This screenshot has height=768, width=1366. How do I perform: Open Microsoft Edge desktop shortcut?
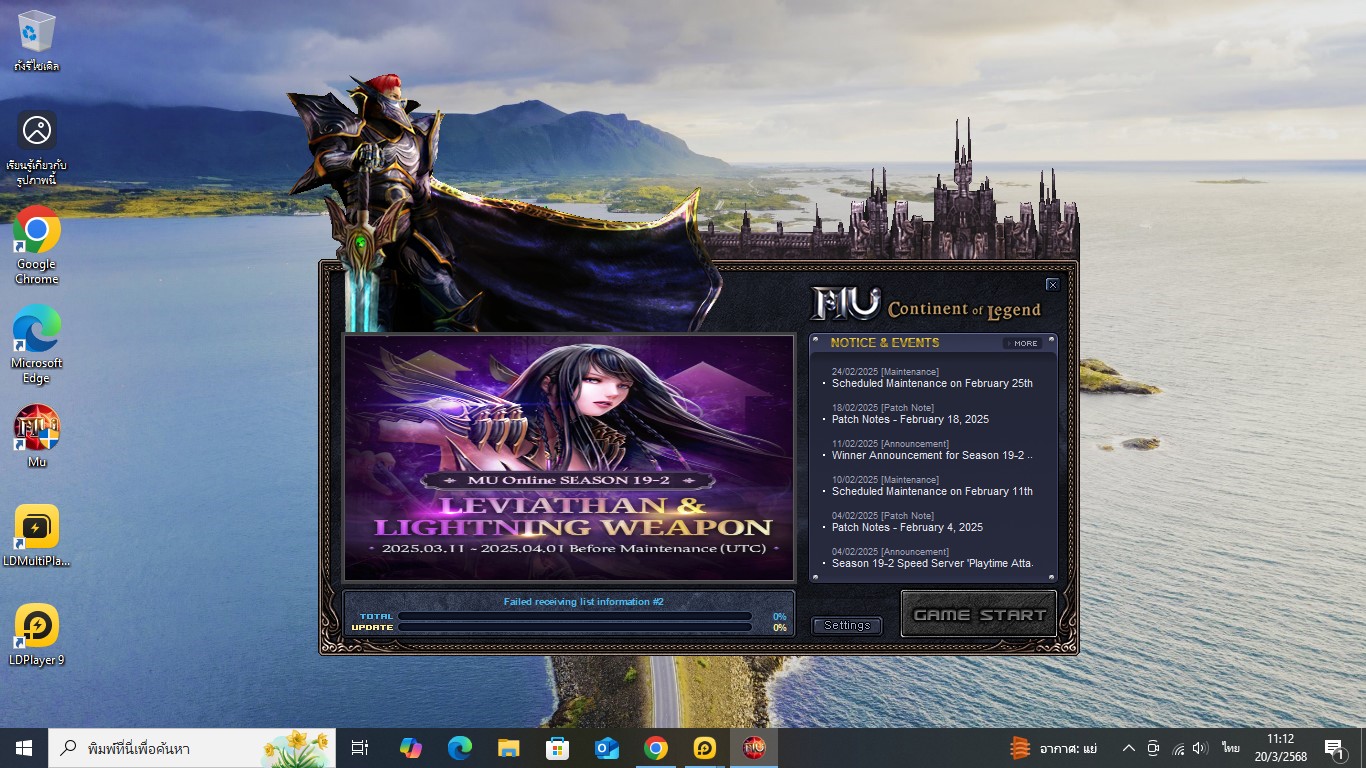36,343
